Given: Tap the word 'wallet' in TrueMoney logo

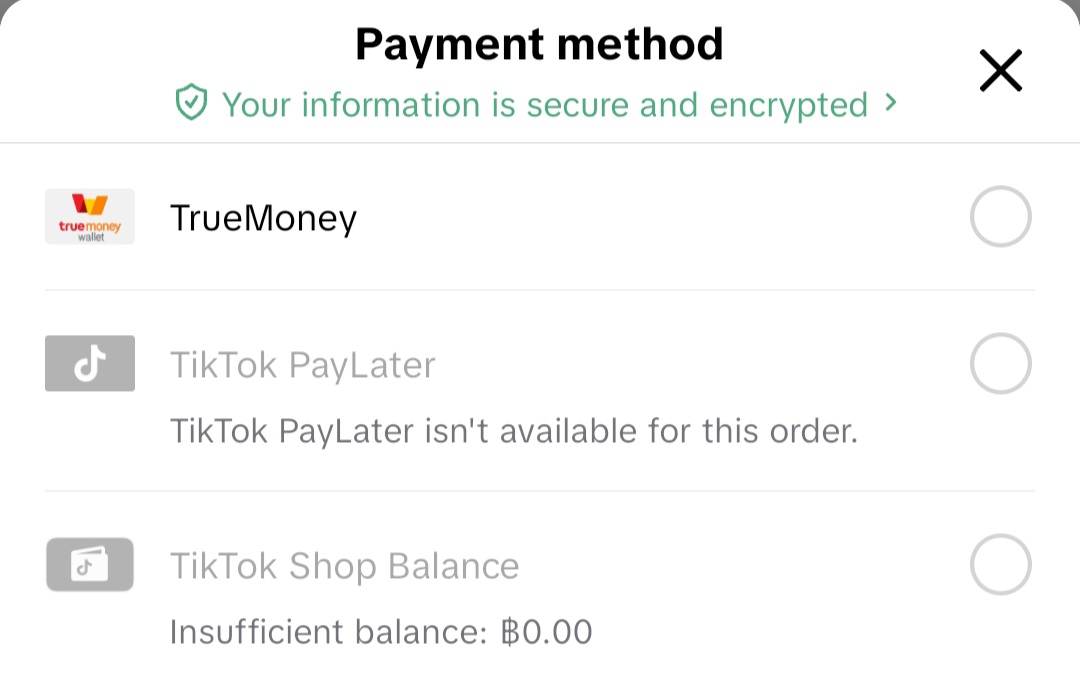Looking at the screenshot, I should (90, 237).
